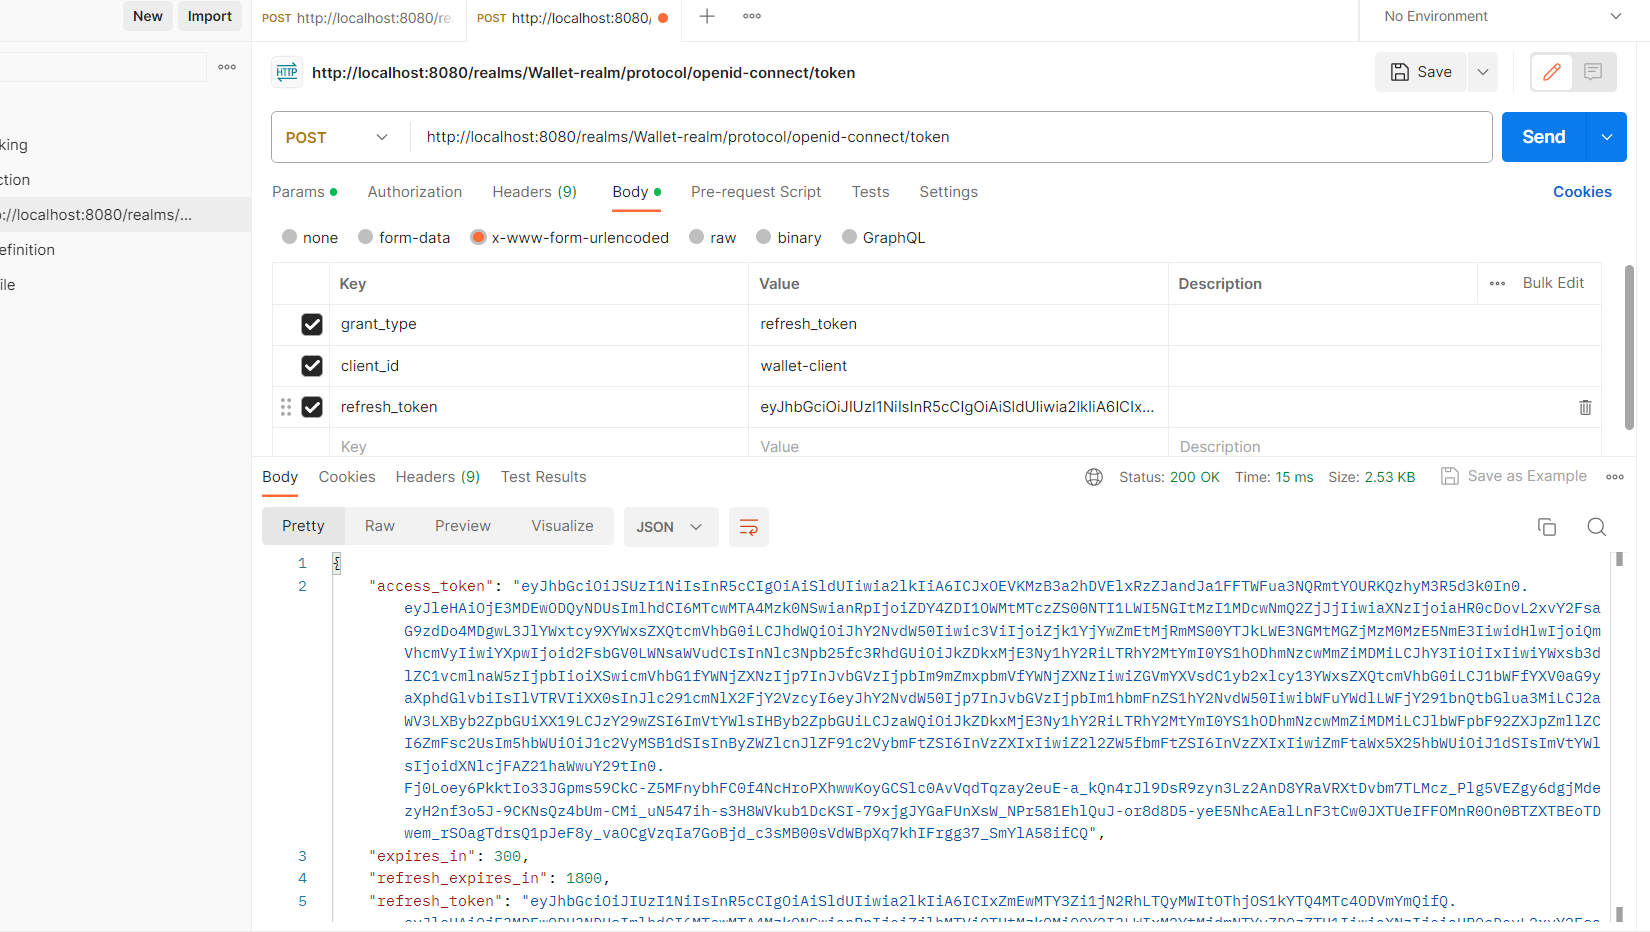Open the Authorization request tab

pyautogui.click(x=415, y=192)
